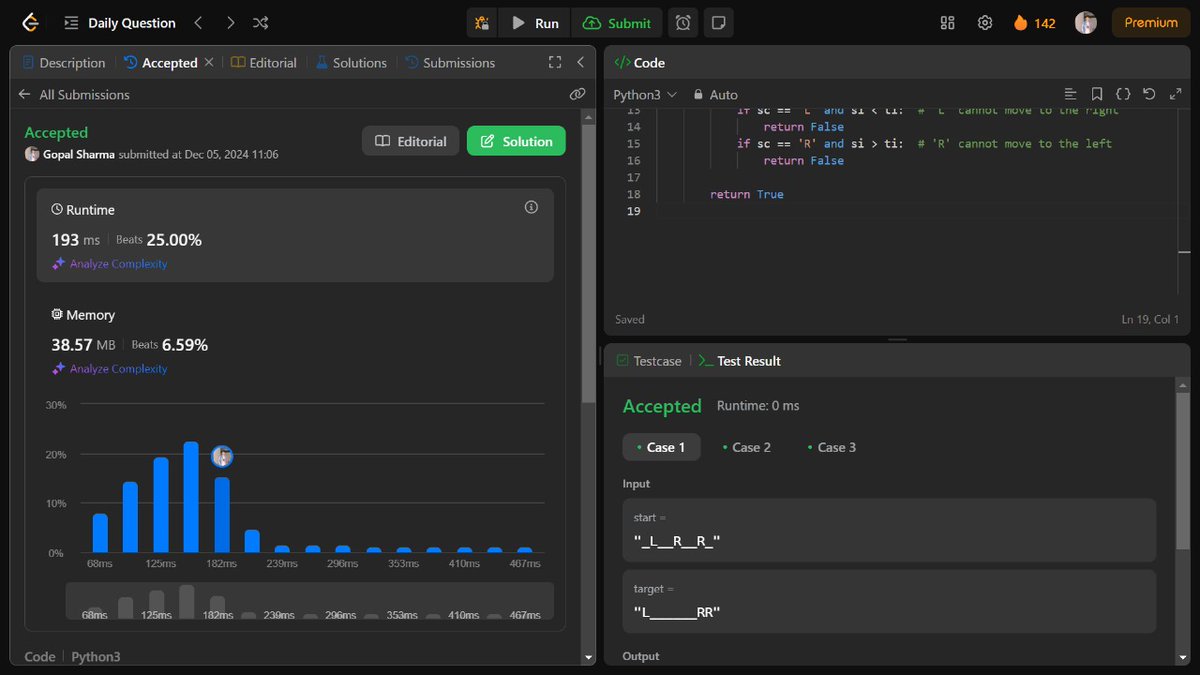Click the Ln 19, Col 1 status text
The width and height of the screenshot is (1200, 675).
tap(1150, 319)
